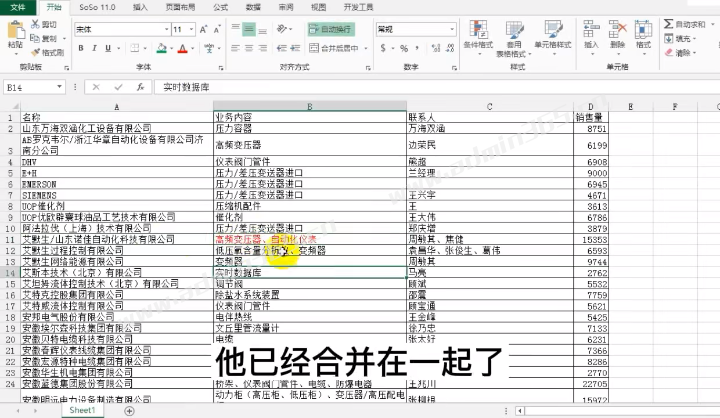Switch to the Formulas tab

[x=220, y=7]
